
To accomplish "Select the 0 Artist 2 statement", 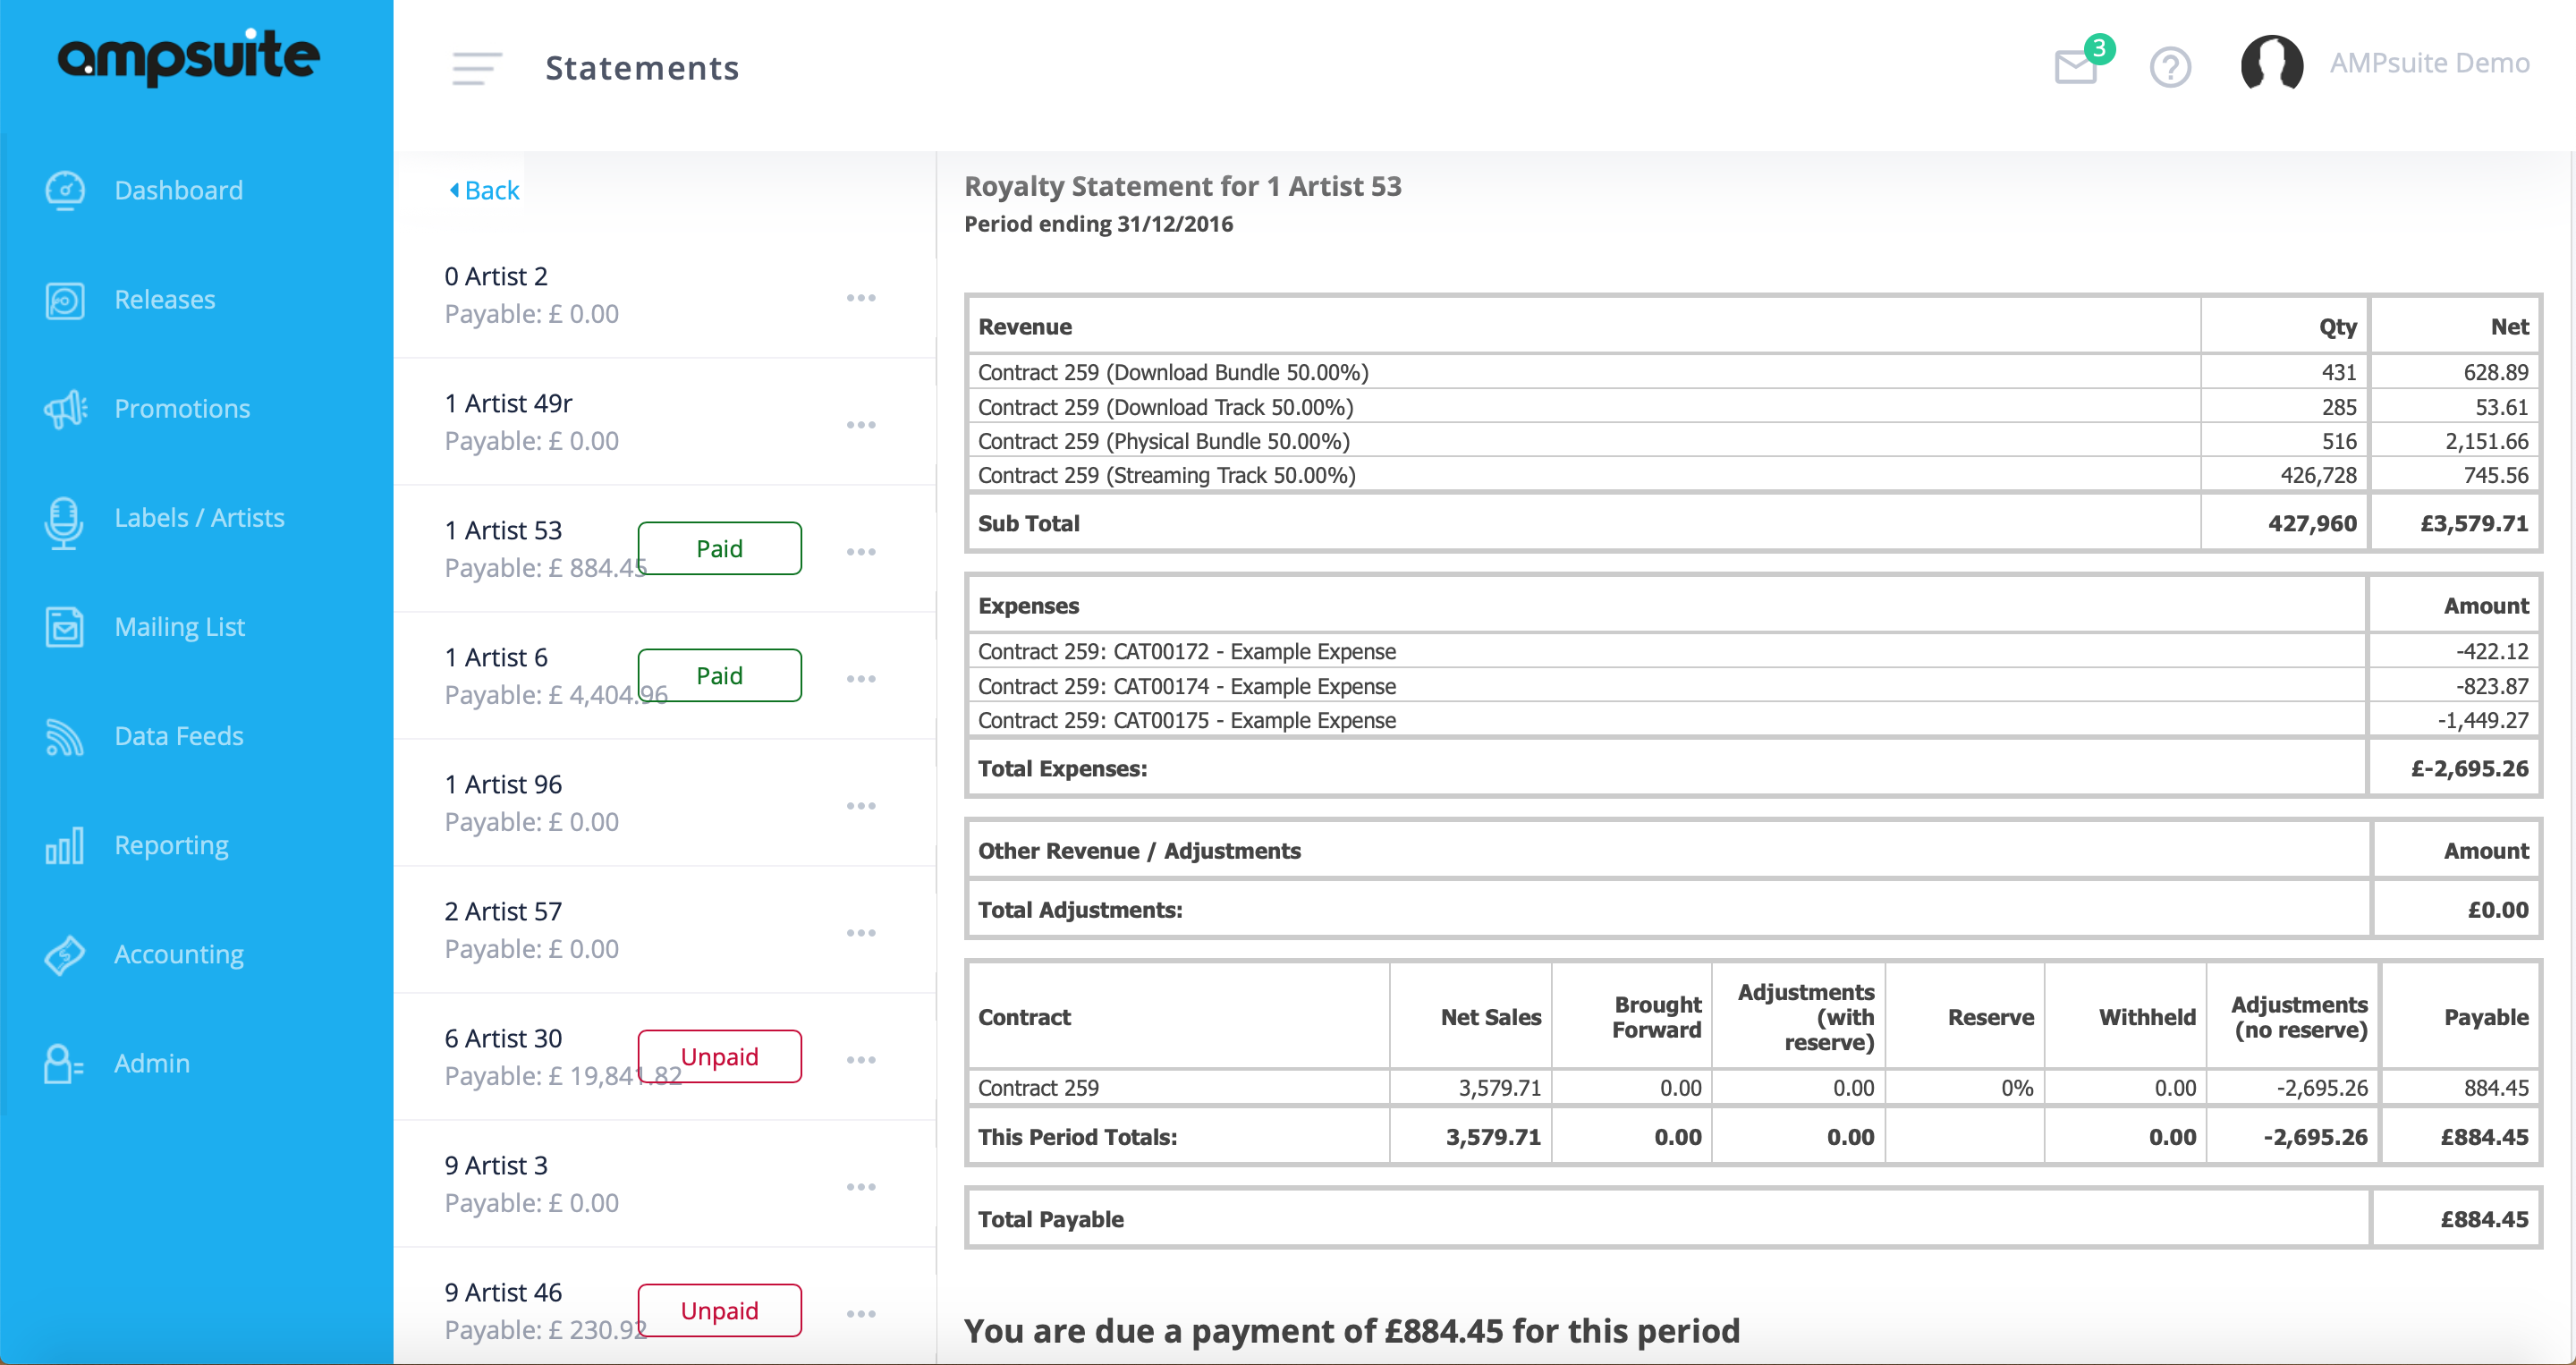I will (665, 295).
